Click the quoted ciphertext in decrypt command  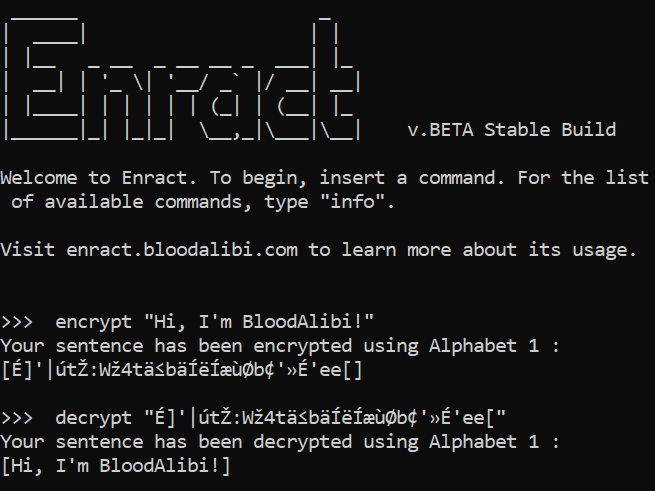[325, 418]
